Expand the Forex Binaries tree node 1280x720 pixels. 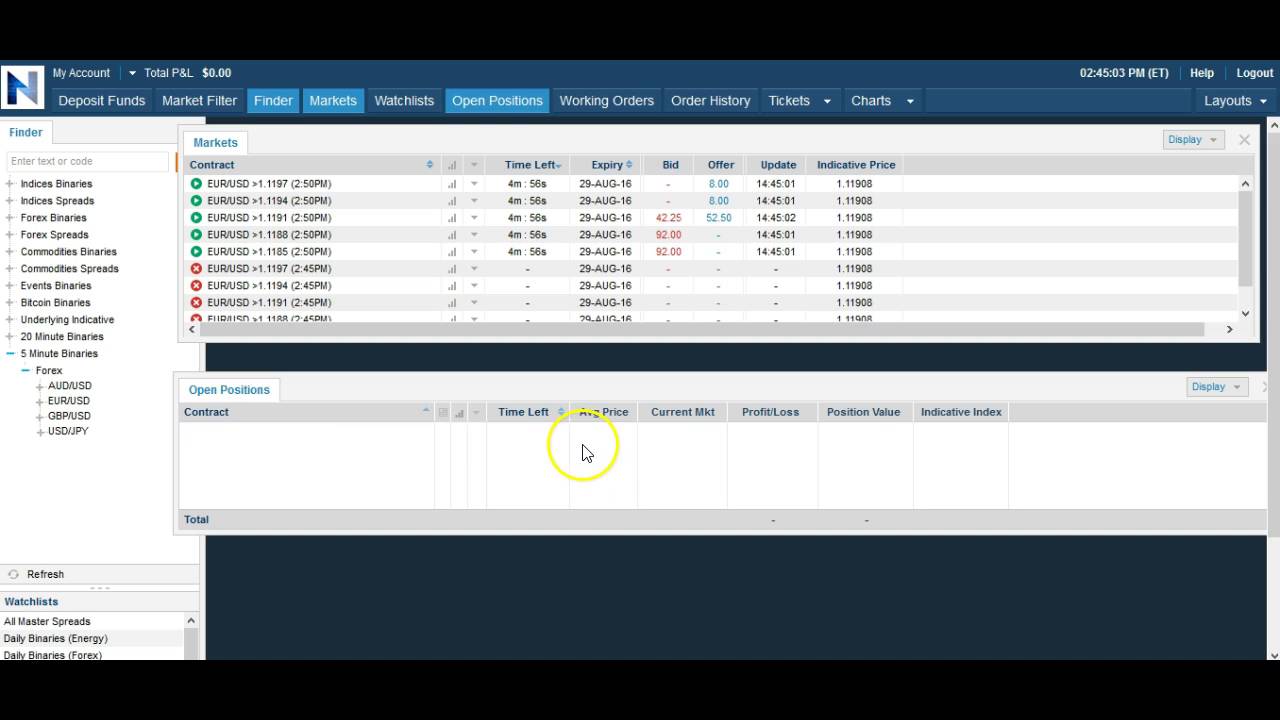click(10, 218)
